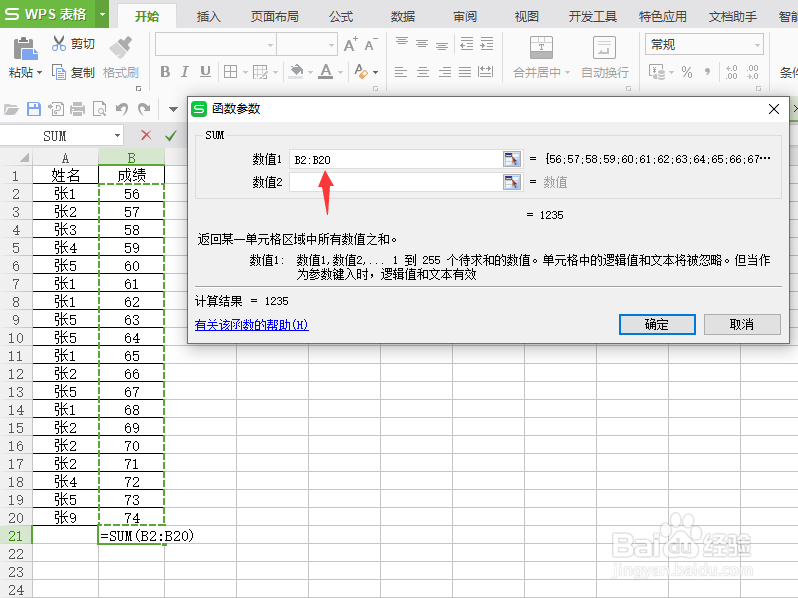Screen dimensions: 798x598
Task: Click the clear formatting eraser icon
Action: click(361, 72)
